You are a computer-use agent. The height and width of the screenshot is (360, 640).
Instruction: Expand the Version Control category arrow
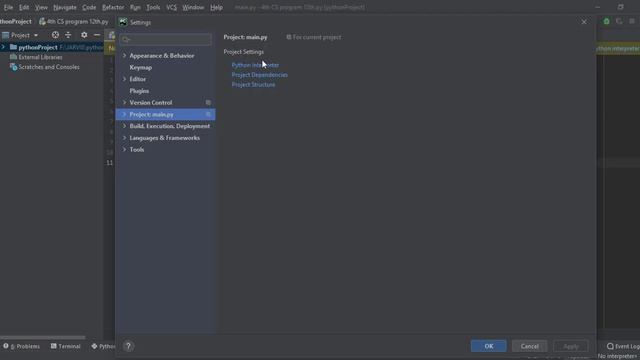click(x=124, y=102)
